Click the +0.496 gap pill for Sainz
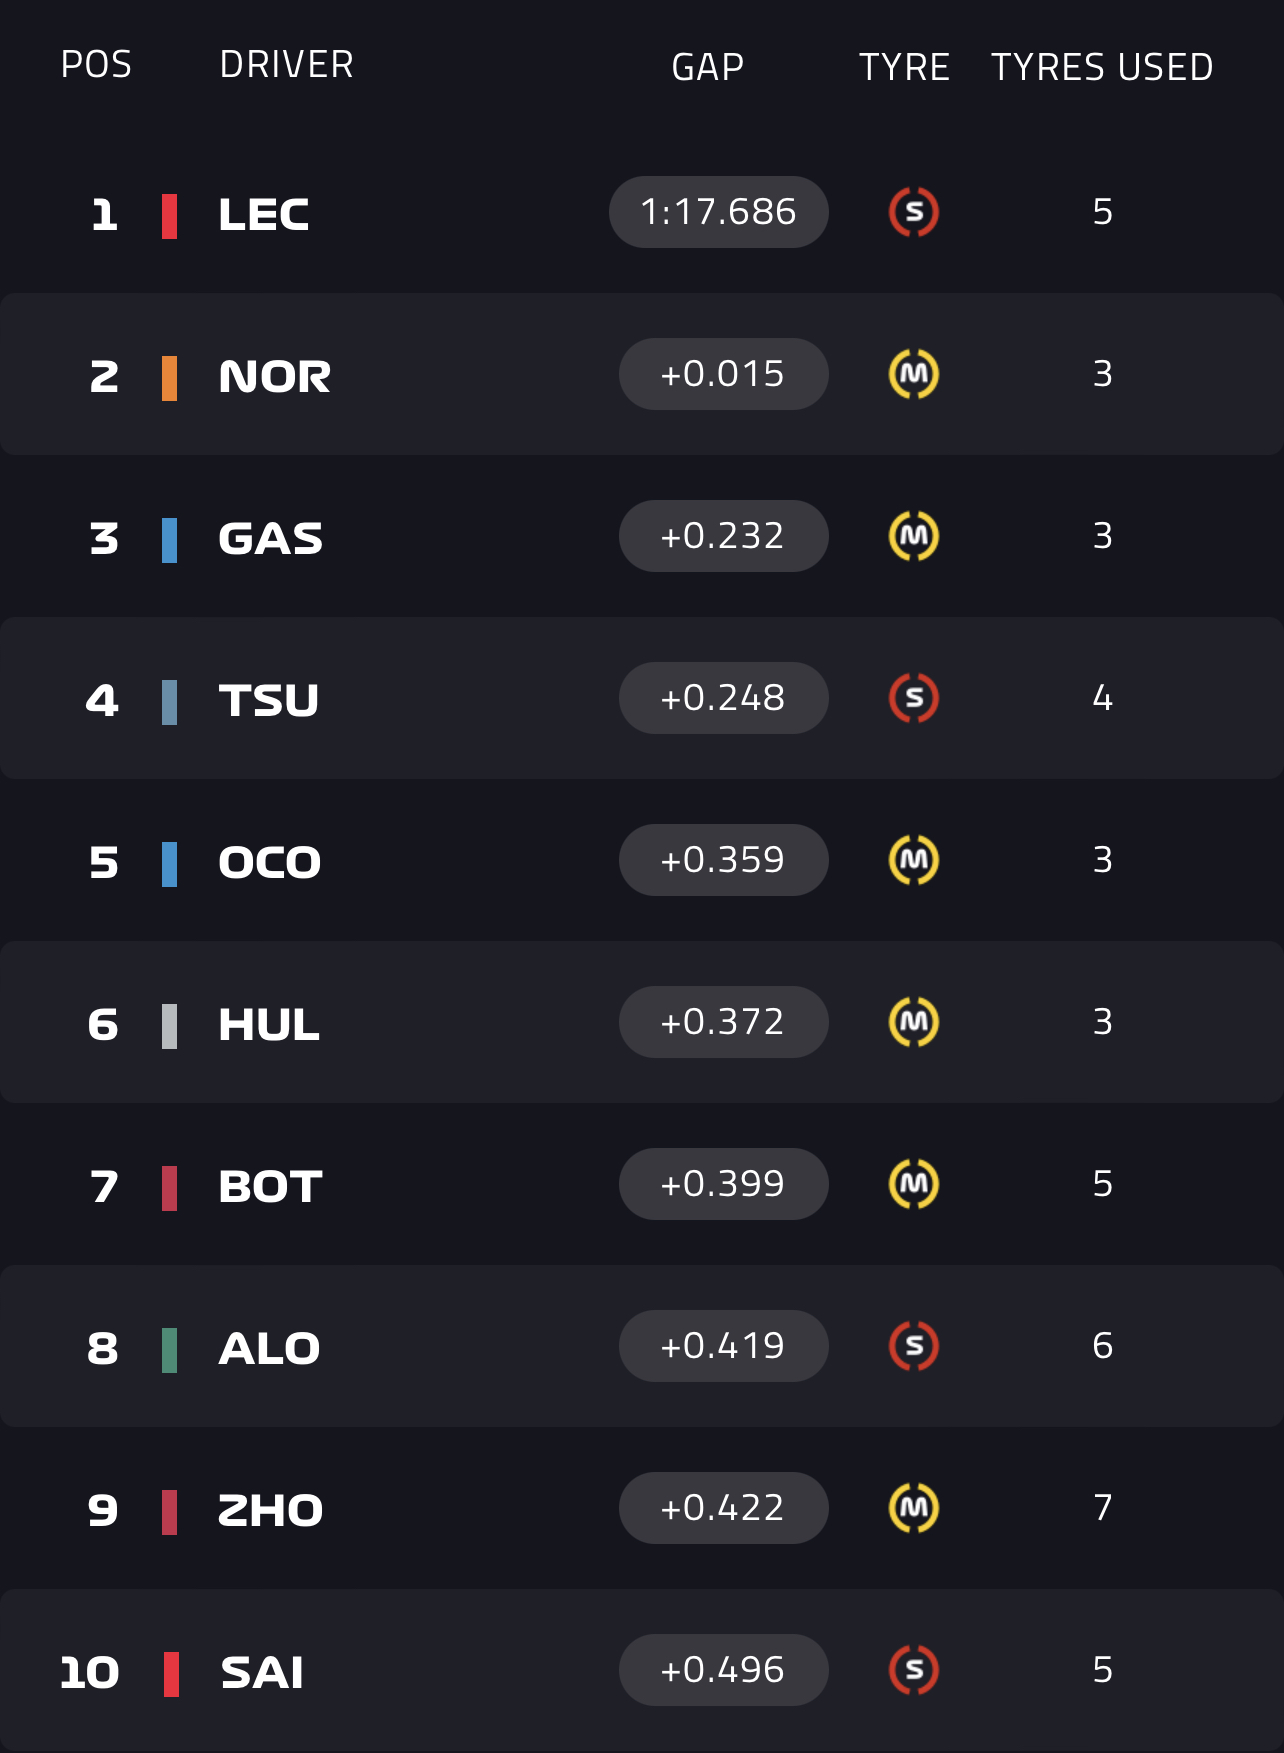1284x1753 pixels. [x=723, y=1670]
